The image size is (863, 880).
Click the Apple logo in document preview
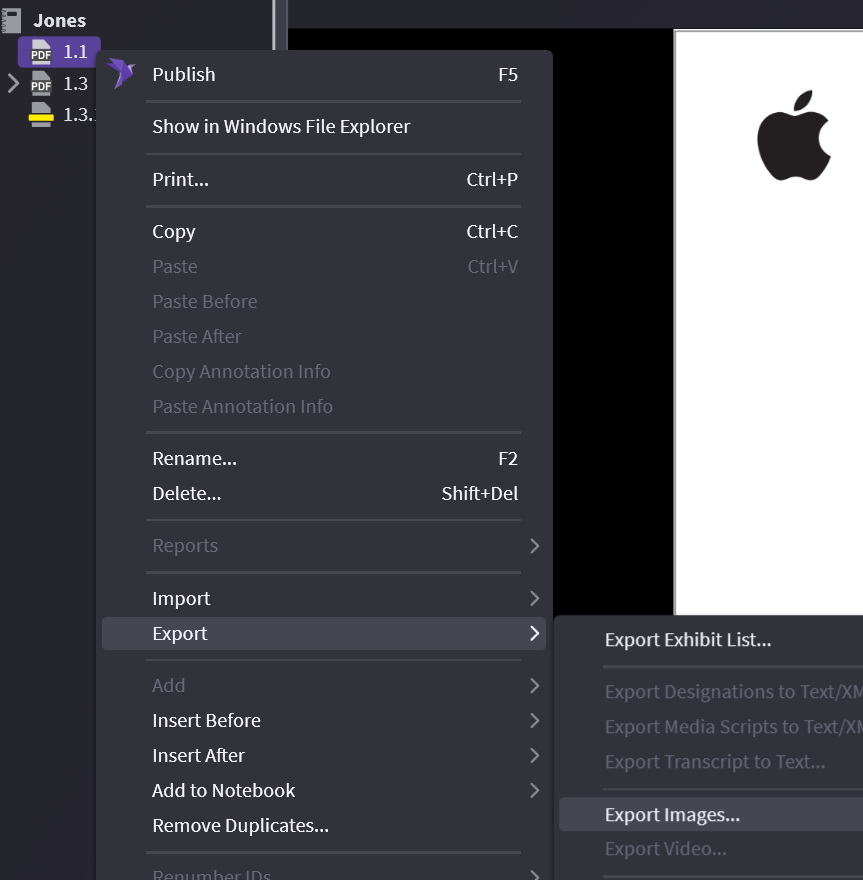(x=794, y=136)
